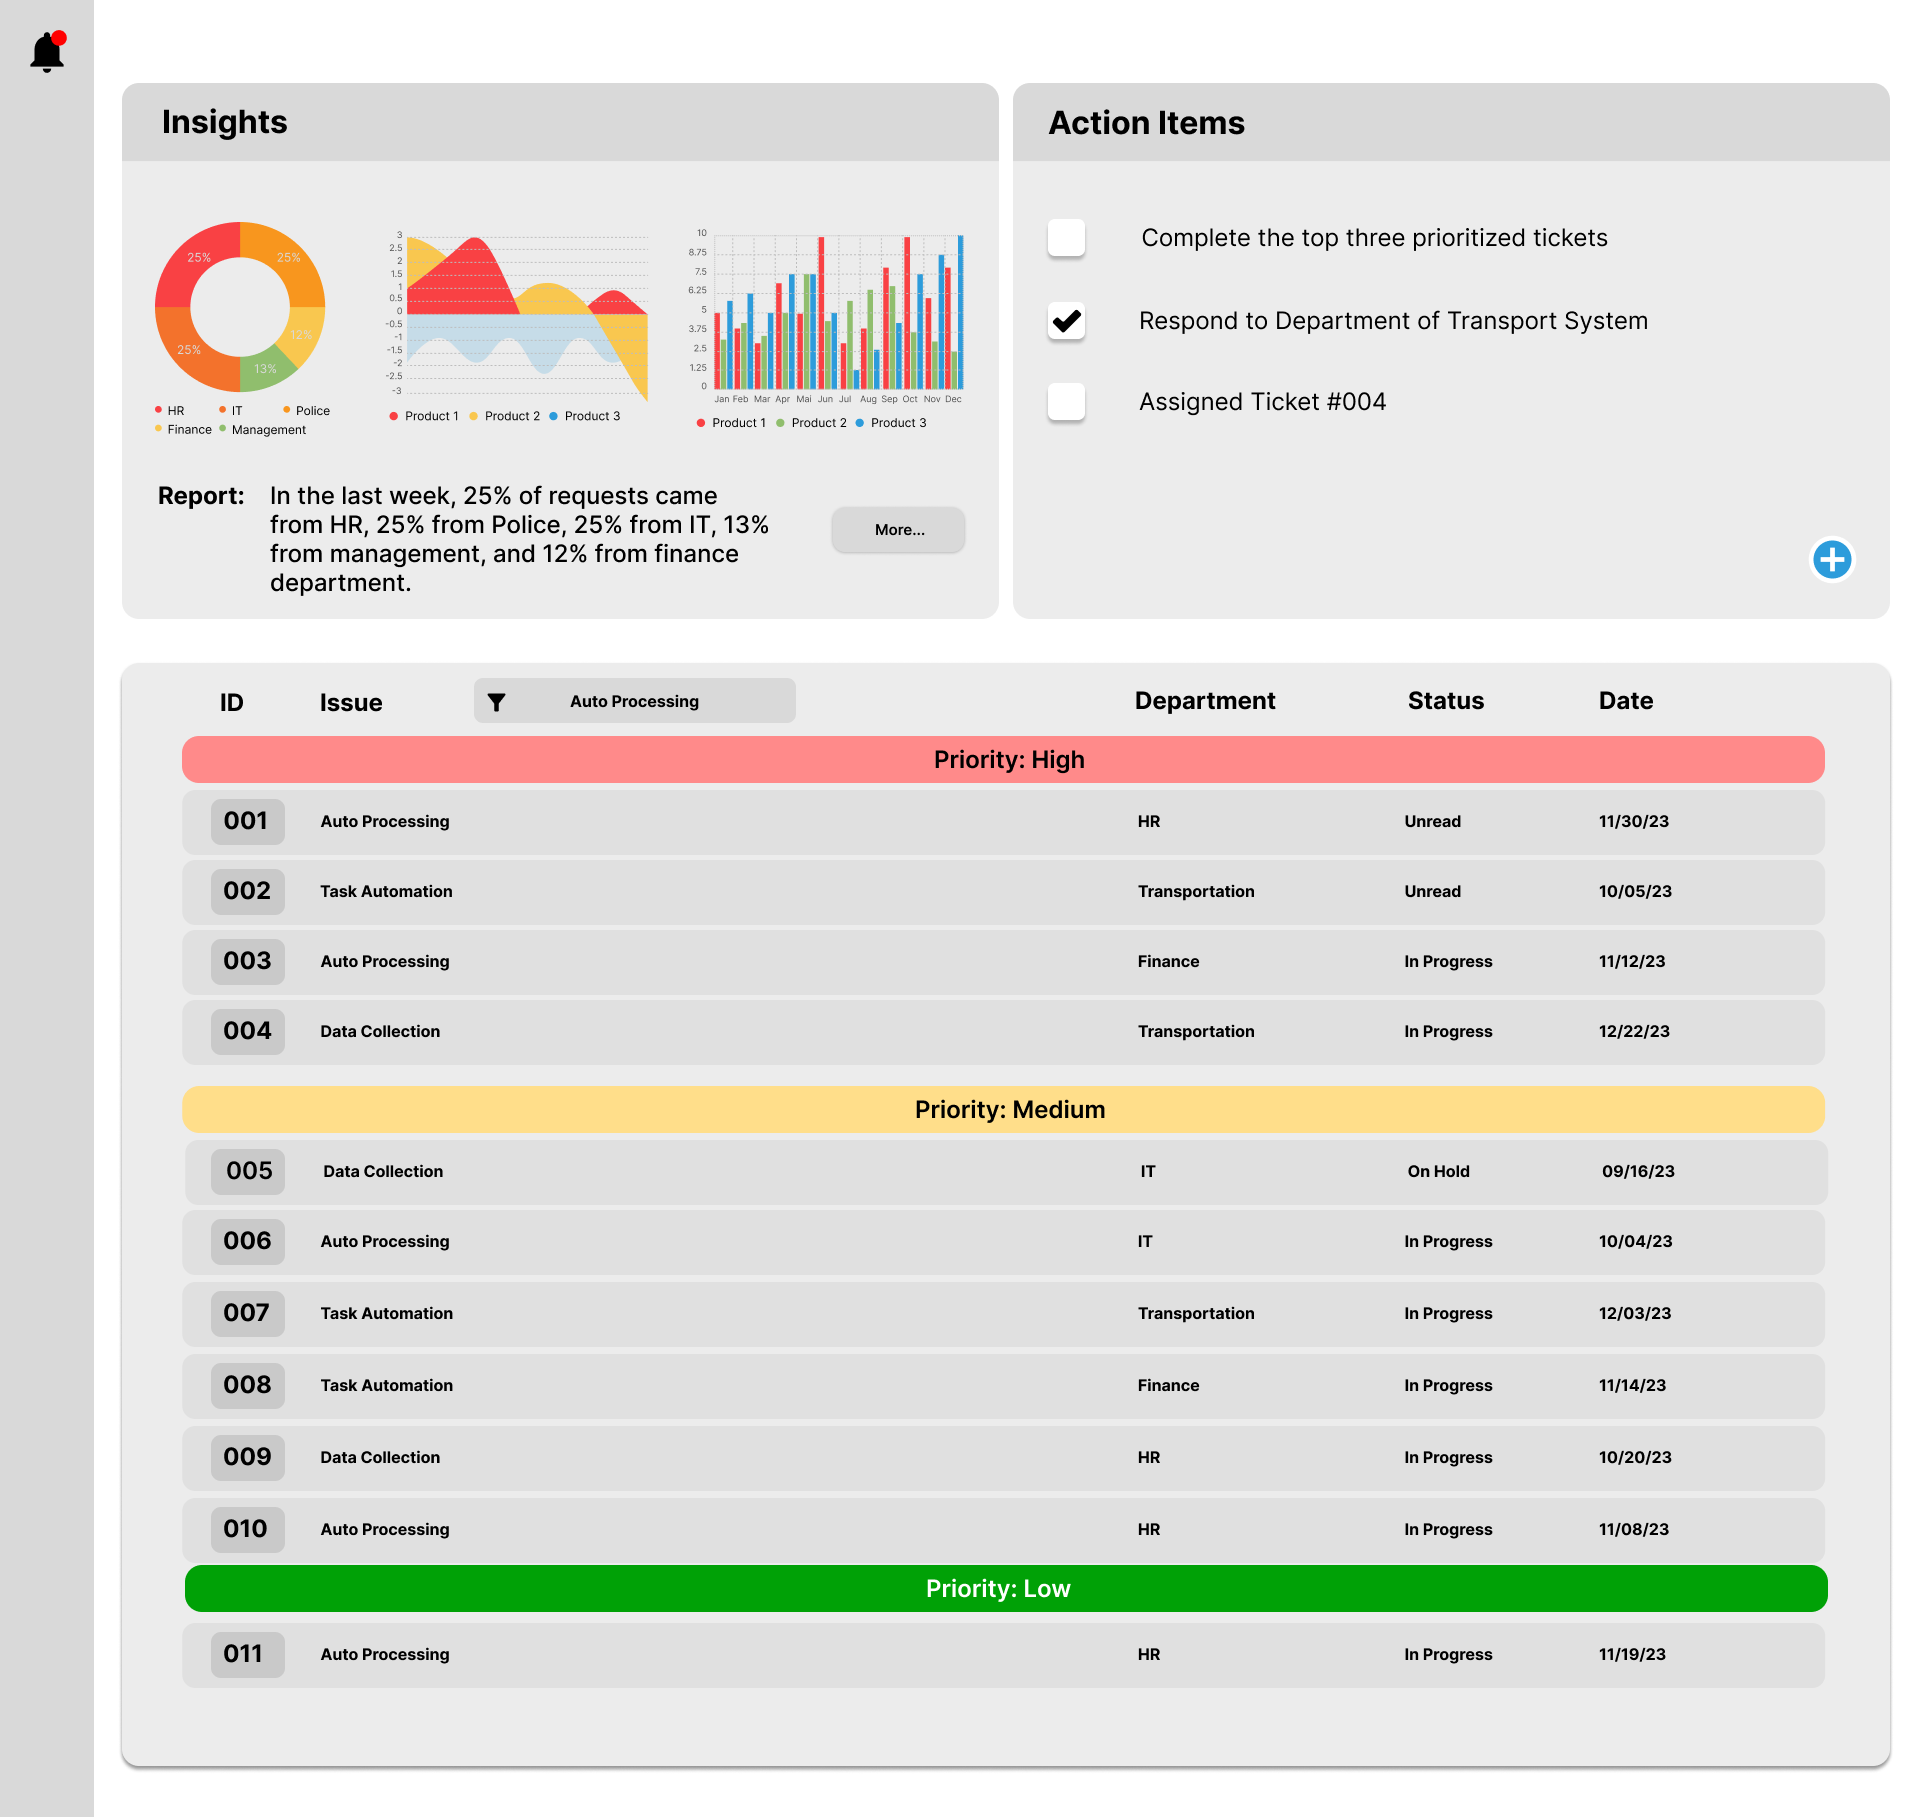Image resolution: width=1920 pixels, height=1817 pixels.
Task: Click 'Task Automation' in ticket 002 row
Action: coord(386,892)
